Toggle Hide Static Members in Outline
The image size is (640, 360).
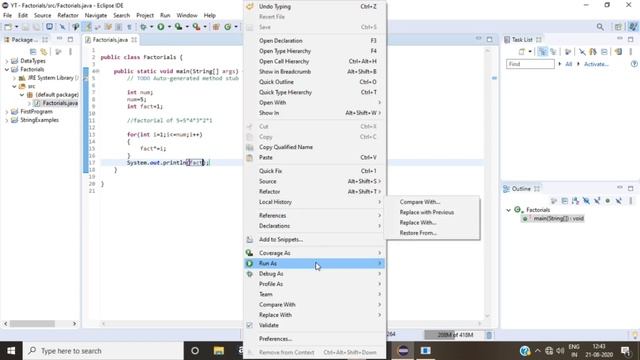point(597,201)
